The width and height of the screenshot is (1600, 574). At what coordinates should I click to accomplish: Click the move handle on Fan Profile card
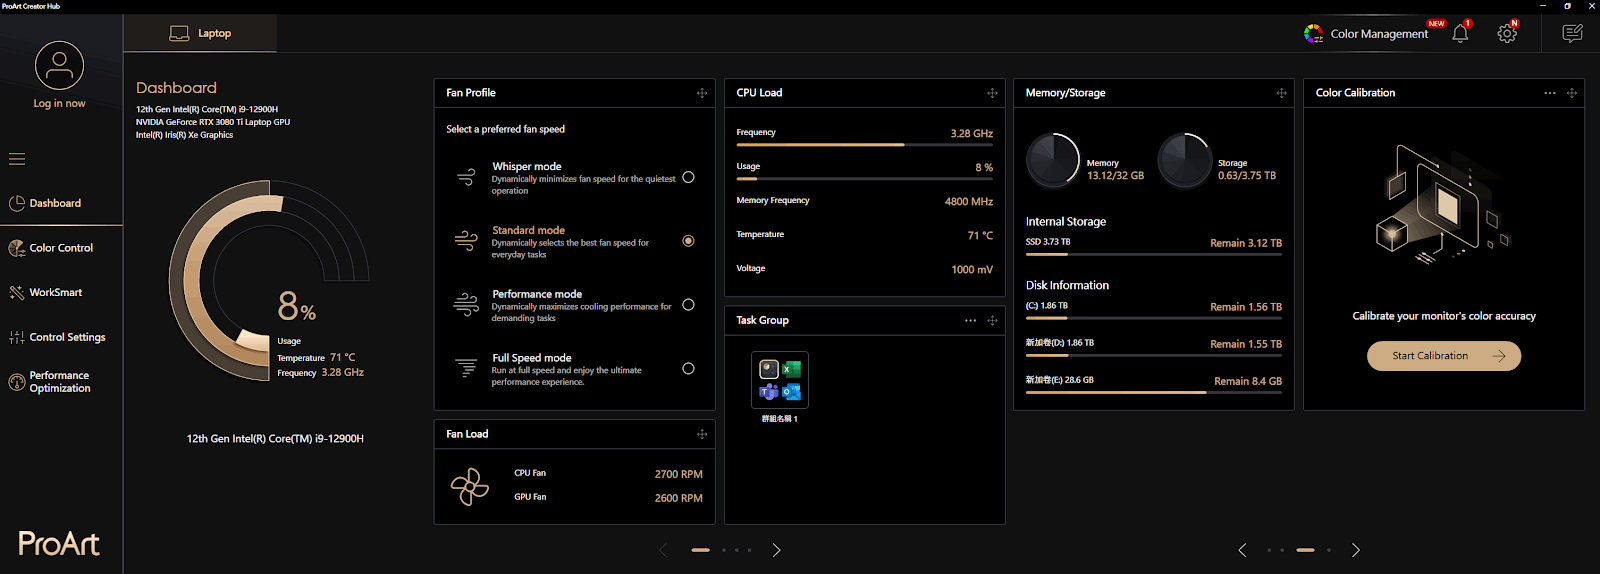[702, 93]
